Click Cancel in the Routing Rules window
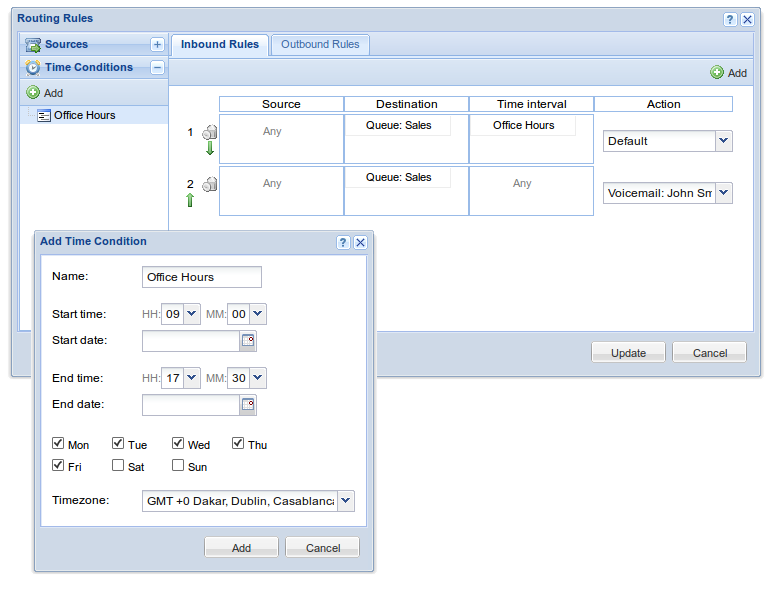This screenshot has height=589, width=772. tap(709, 353)
